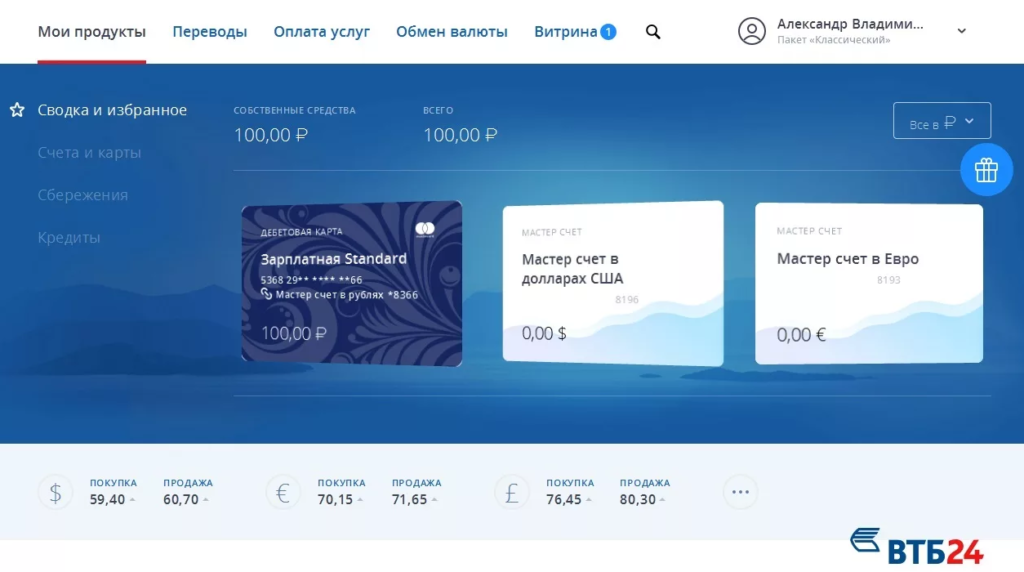This screenshot has width=1024, height=572.
Task: Open the Обмен валюты tab
Action: click(x=452, y=31)
